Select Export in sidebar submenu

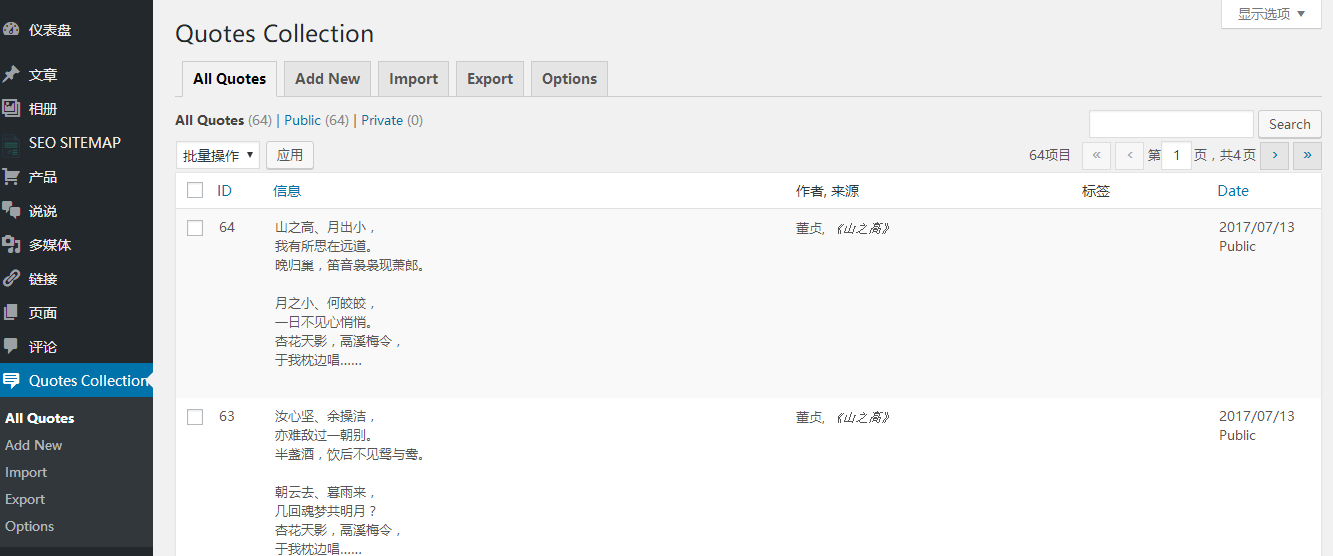tap(25, 499)
